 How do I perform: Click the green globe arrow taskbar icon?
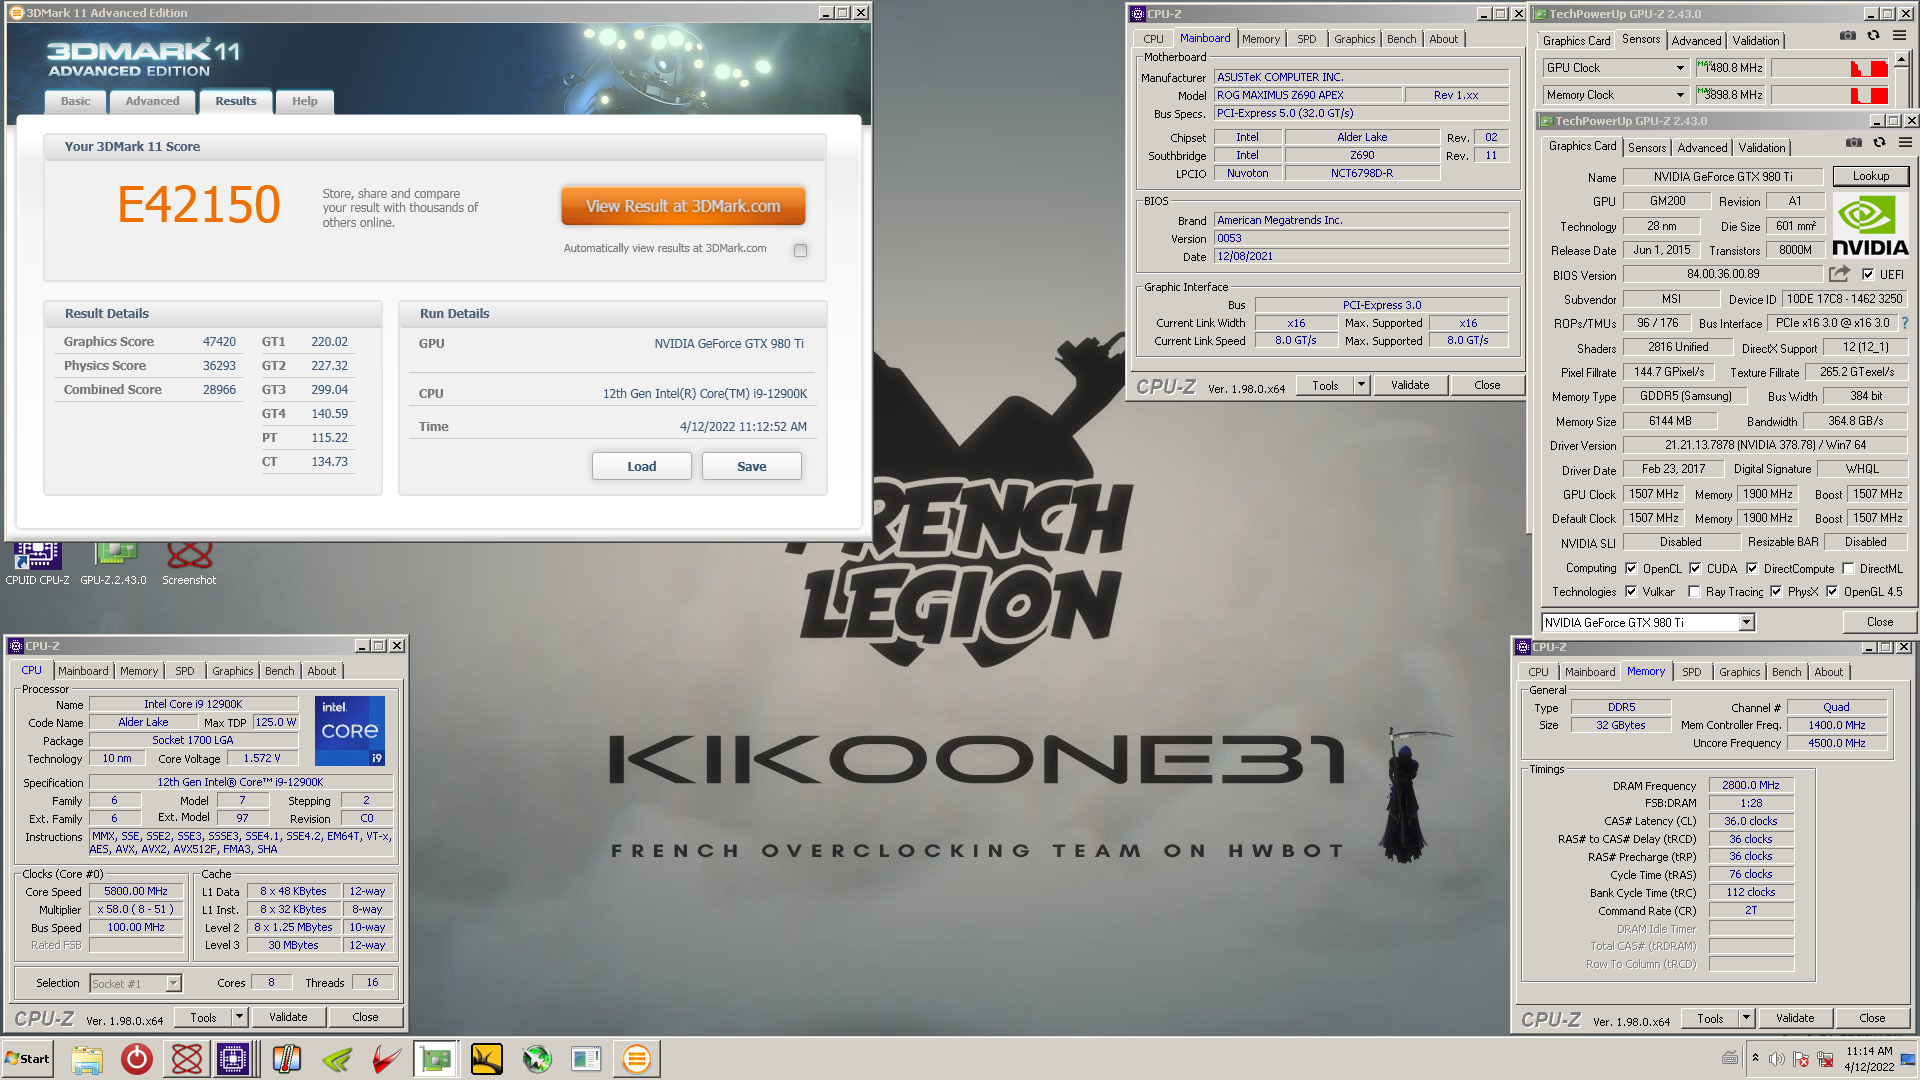pos(537,1059)
